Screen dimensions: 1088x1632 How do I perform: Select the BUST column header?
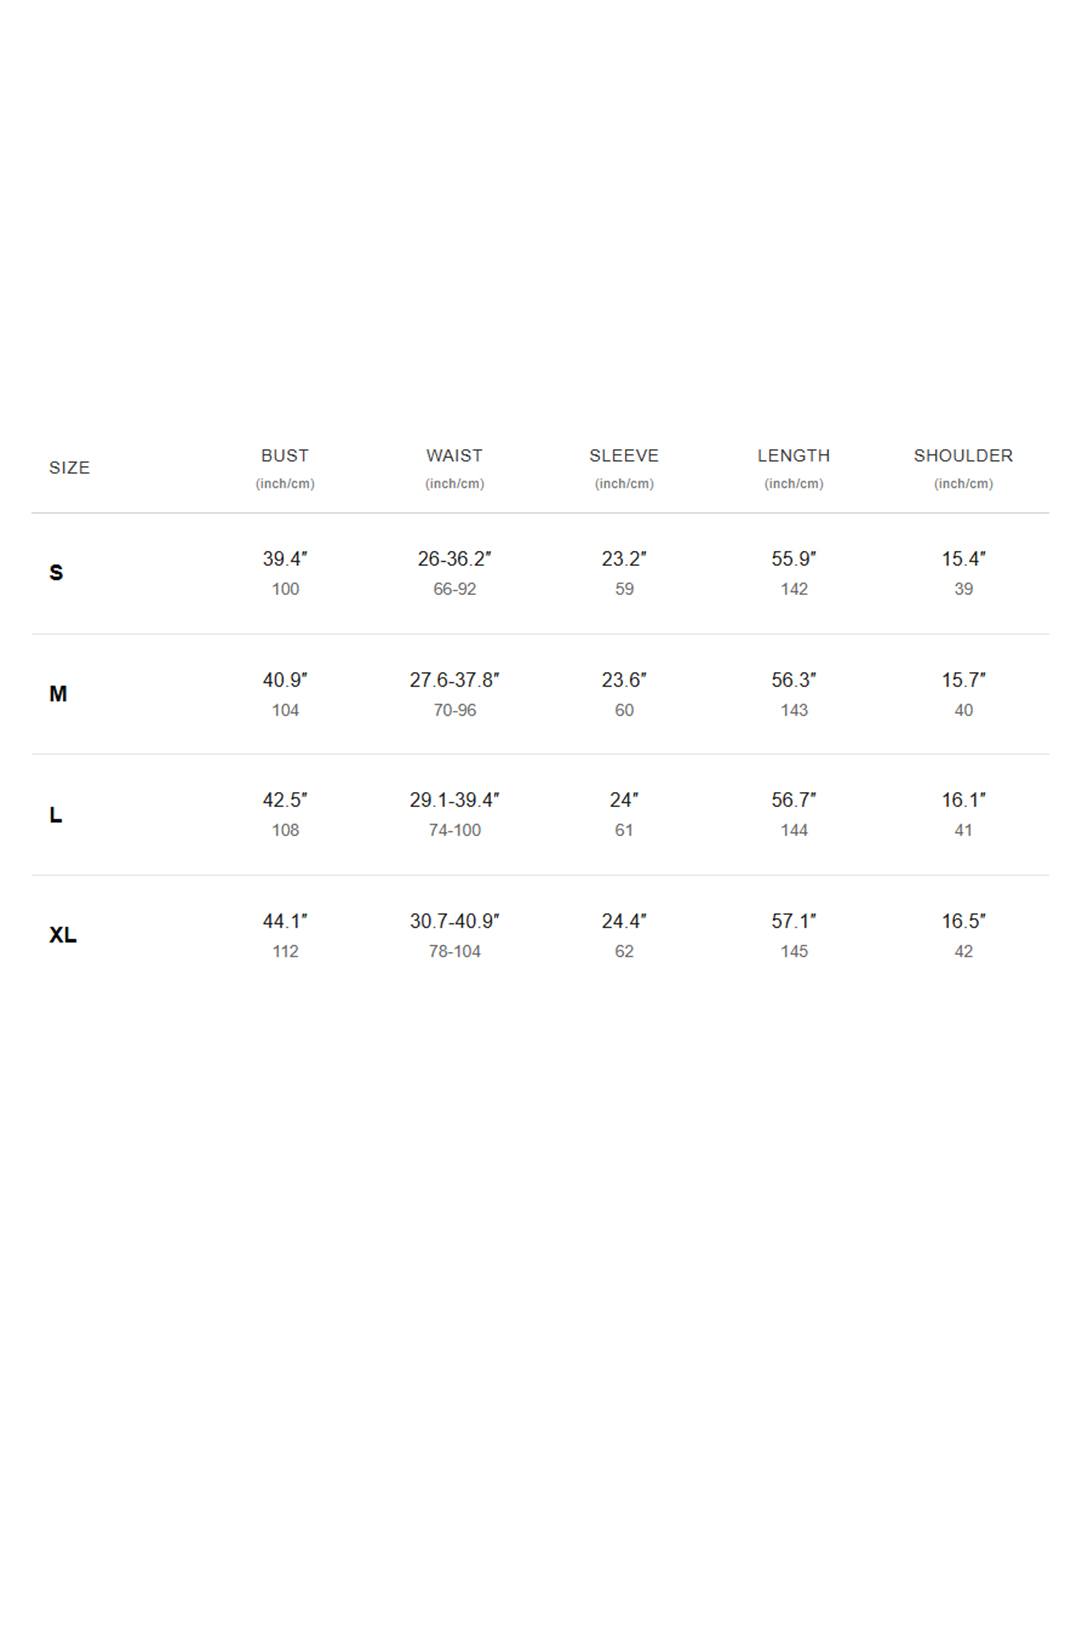tap(285, 456)
